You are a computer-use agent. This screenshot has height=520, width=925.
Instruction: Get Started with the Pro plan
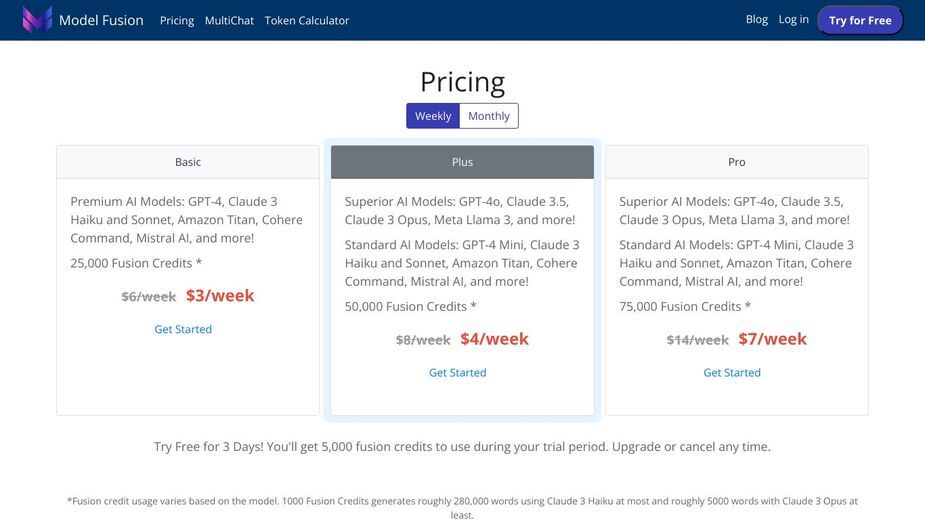click(732, 372)
